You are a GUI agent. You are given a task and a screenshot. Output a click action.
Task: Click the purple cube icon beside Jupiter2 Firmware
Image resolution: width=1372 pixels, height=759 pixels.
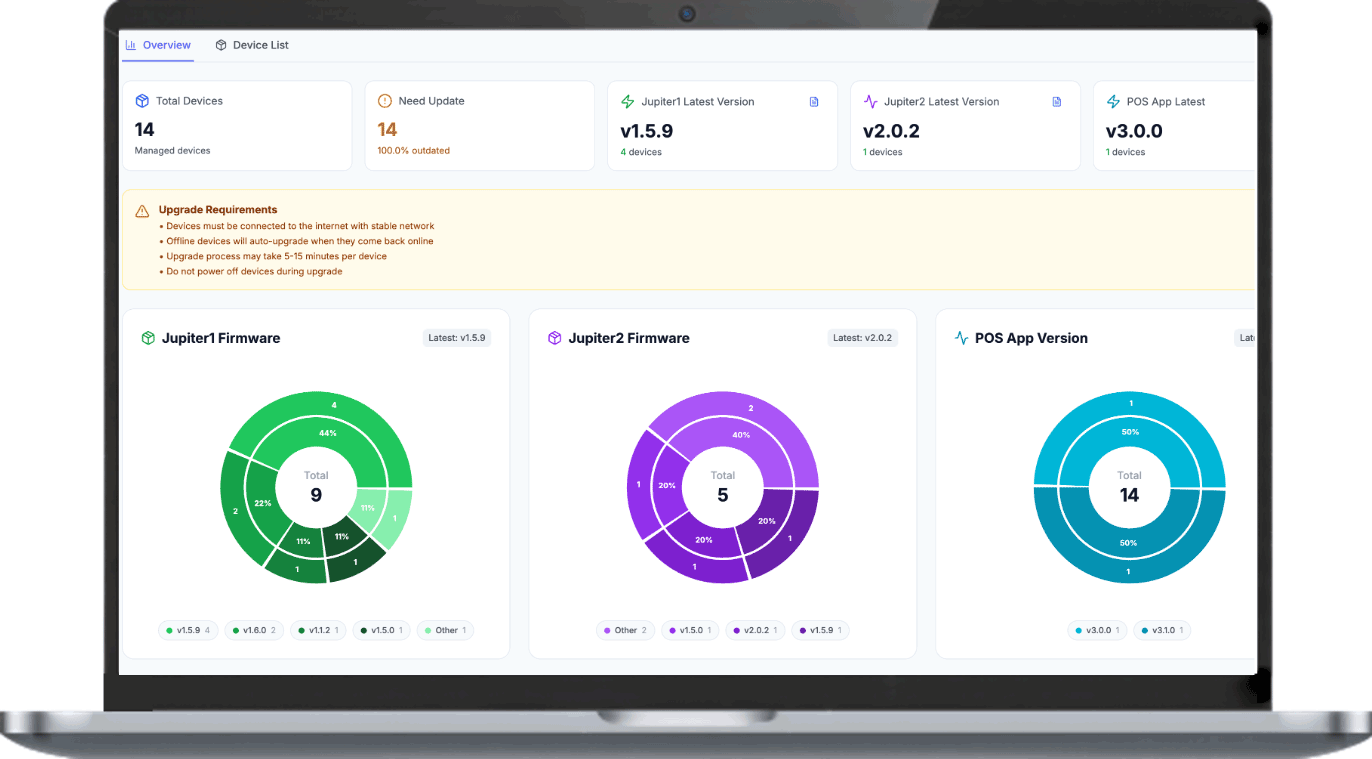pyautogui.click(x=555, y=338)
